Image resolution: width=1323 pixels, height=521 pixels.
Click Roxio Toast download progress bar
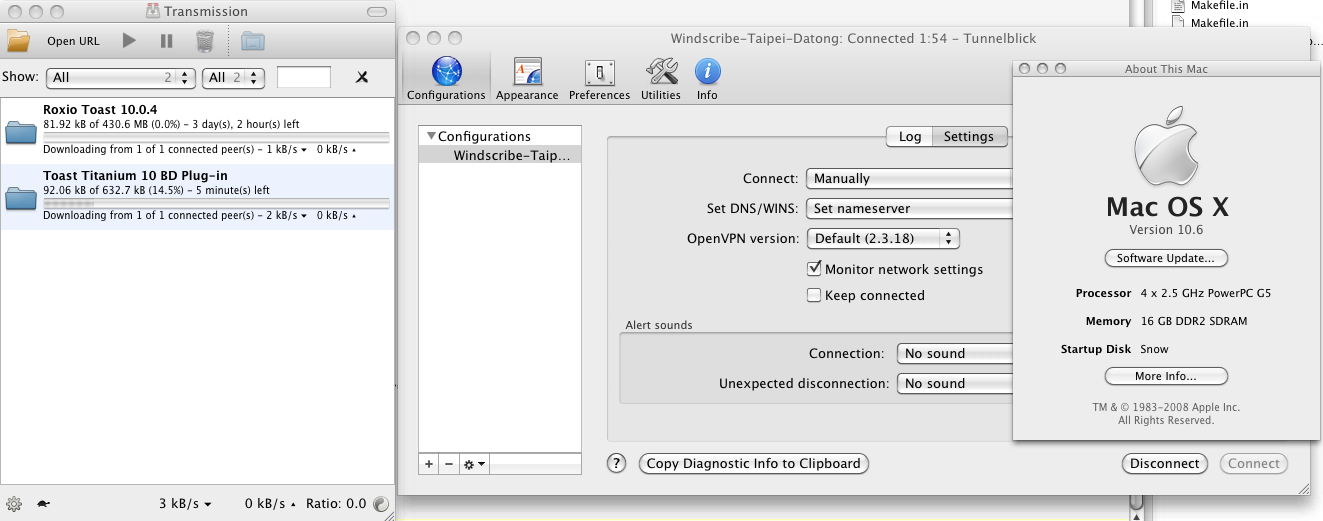pyautogui.click(x=216, y=136)
